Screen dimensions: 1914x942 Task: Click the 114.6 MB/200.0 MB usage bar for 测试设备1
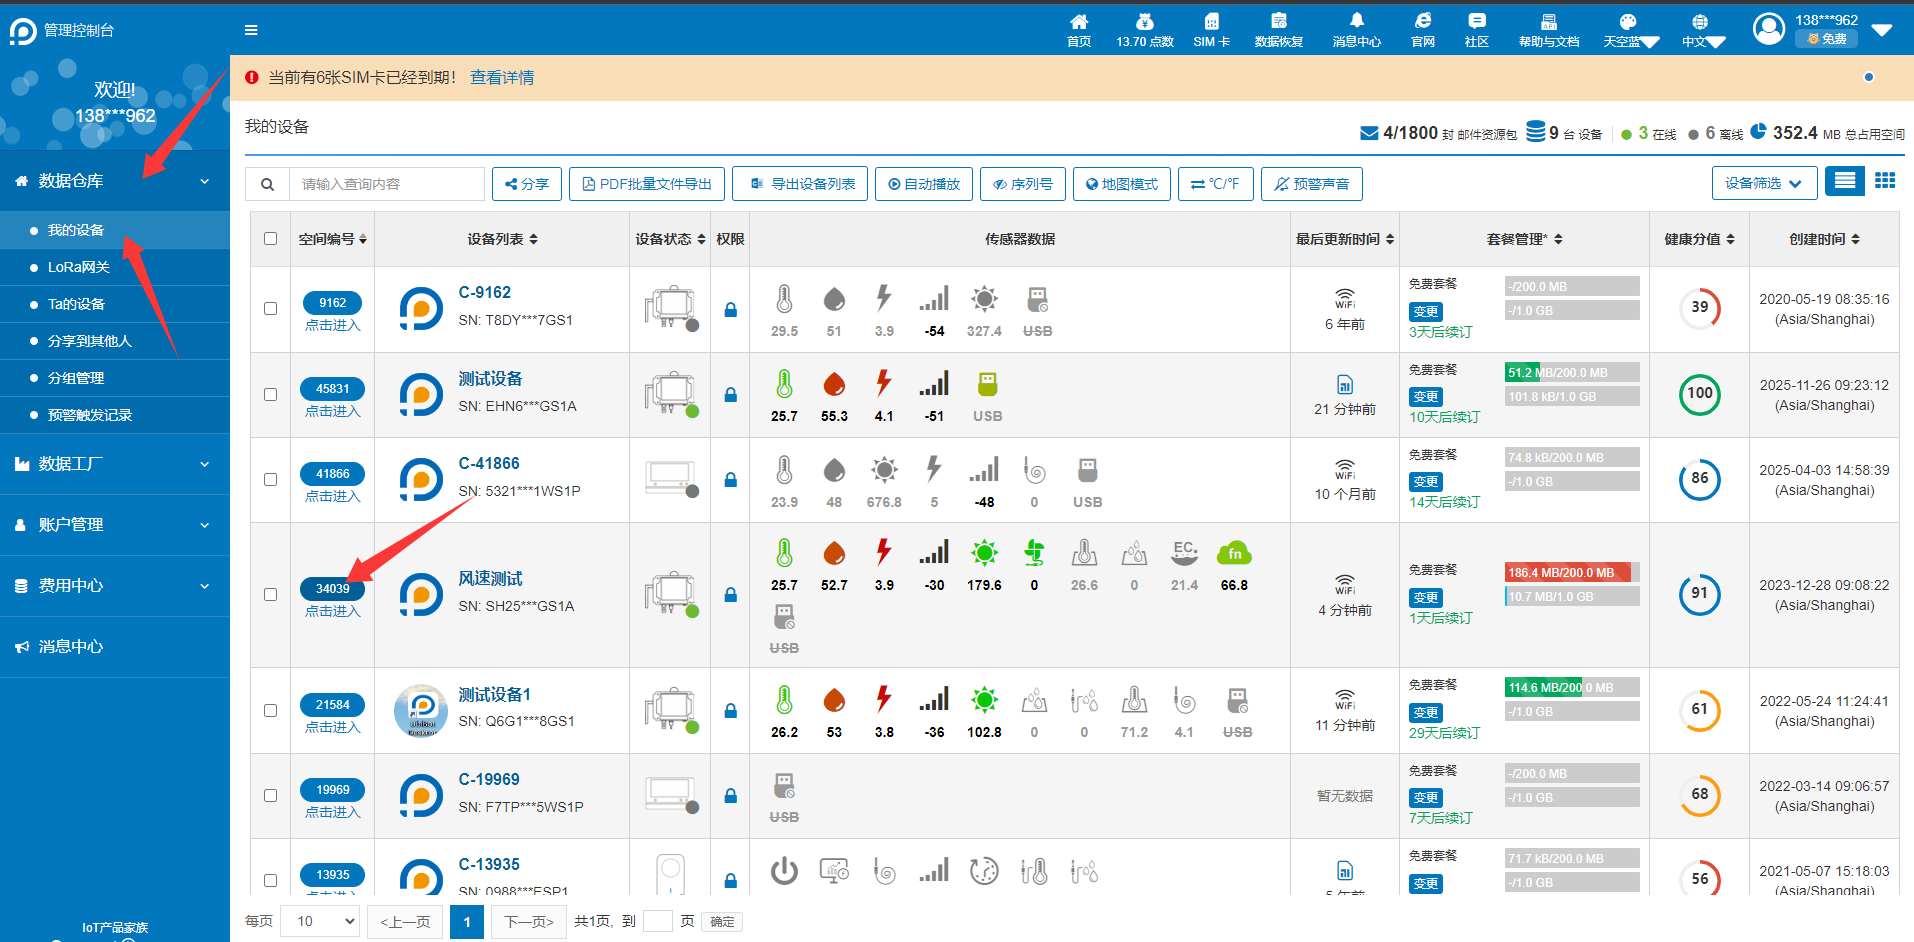(x=1572, y=688)
